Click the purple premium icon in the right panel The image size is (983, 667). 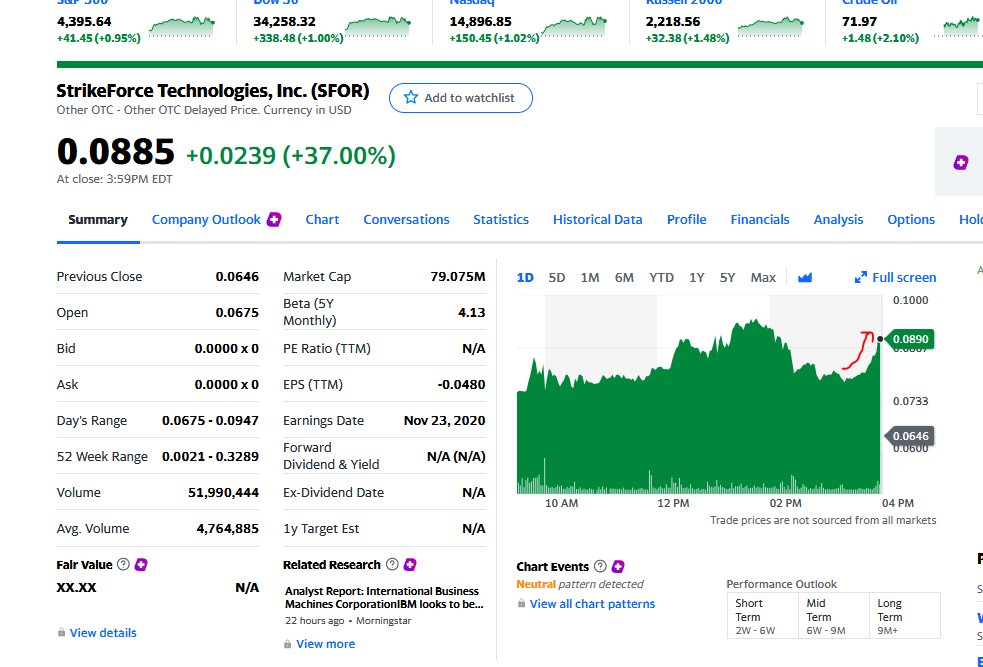[x=960, y=163]
